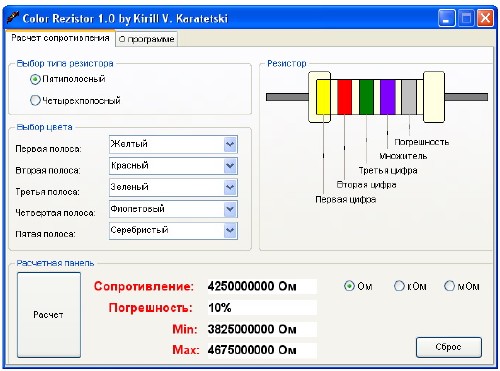
Task: Click the Сопротивление: red label
Action: coord(144,286)
